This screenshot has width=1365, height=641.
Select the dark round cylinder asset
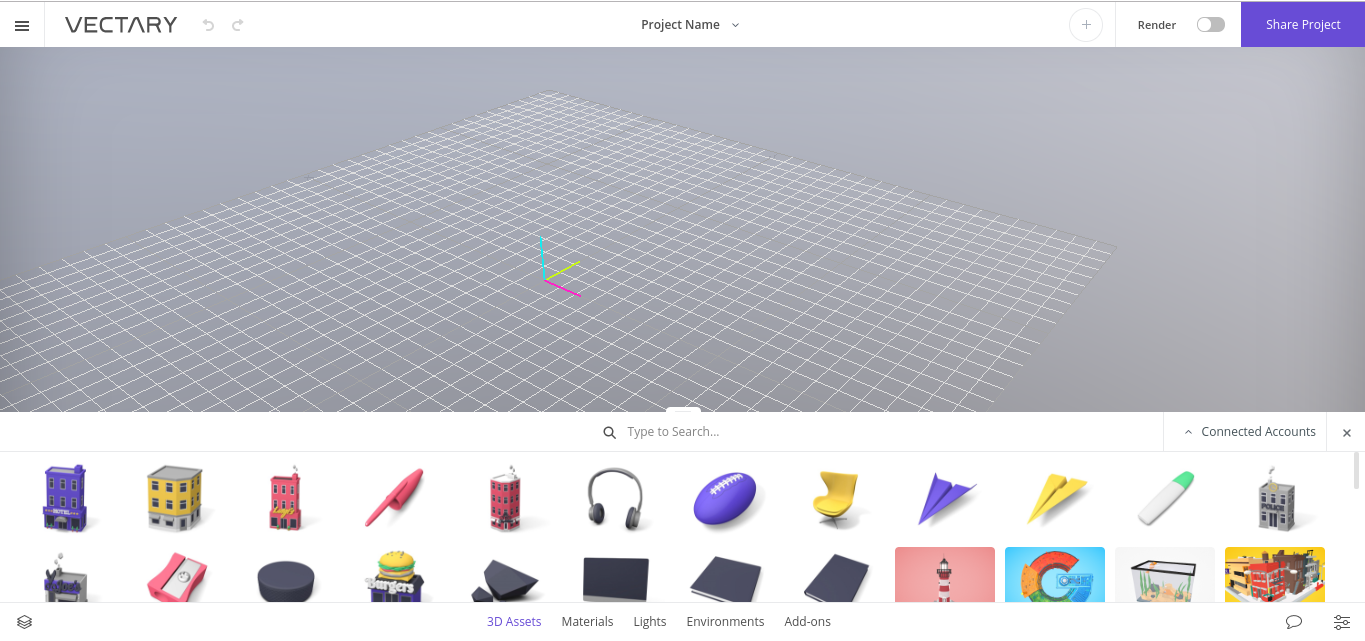(x=286, y=580)
